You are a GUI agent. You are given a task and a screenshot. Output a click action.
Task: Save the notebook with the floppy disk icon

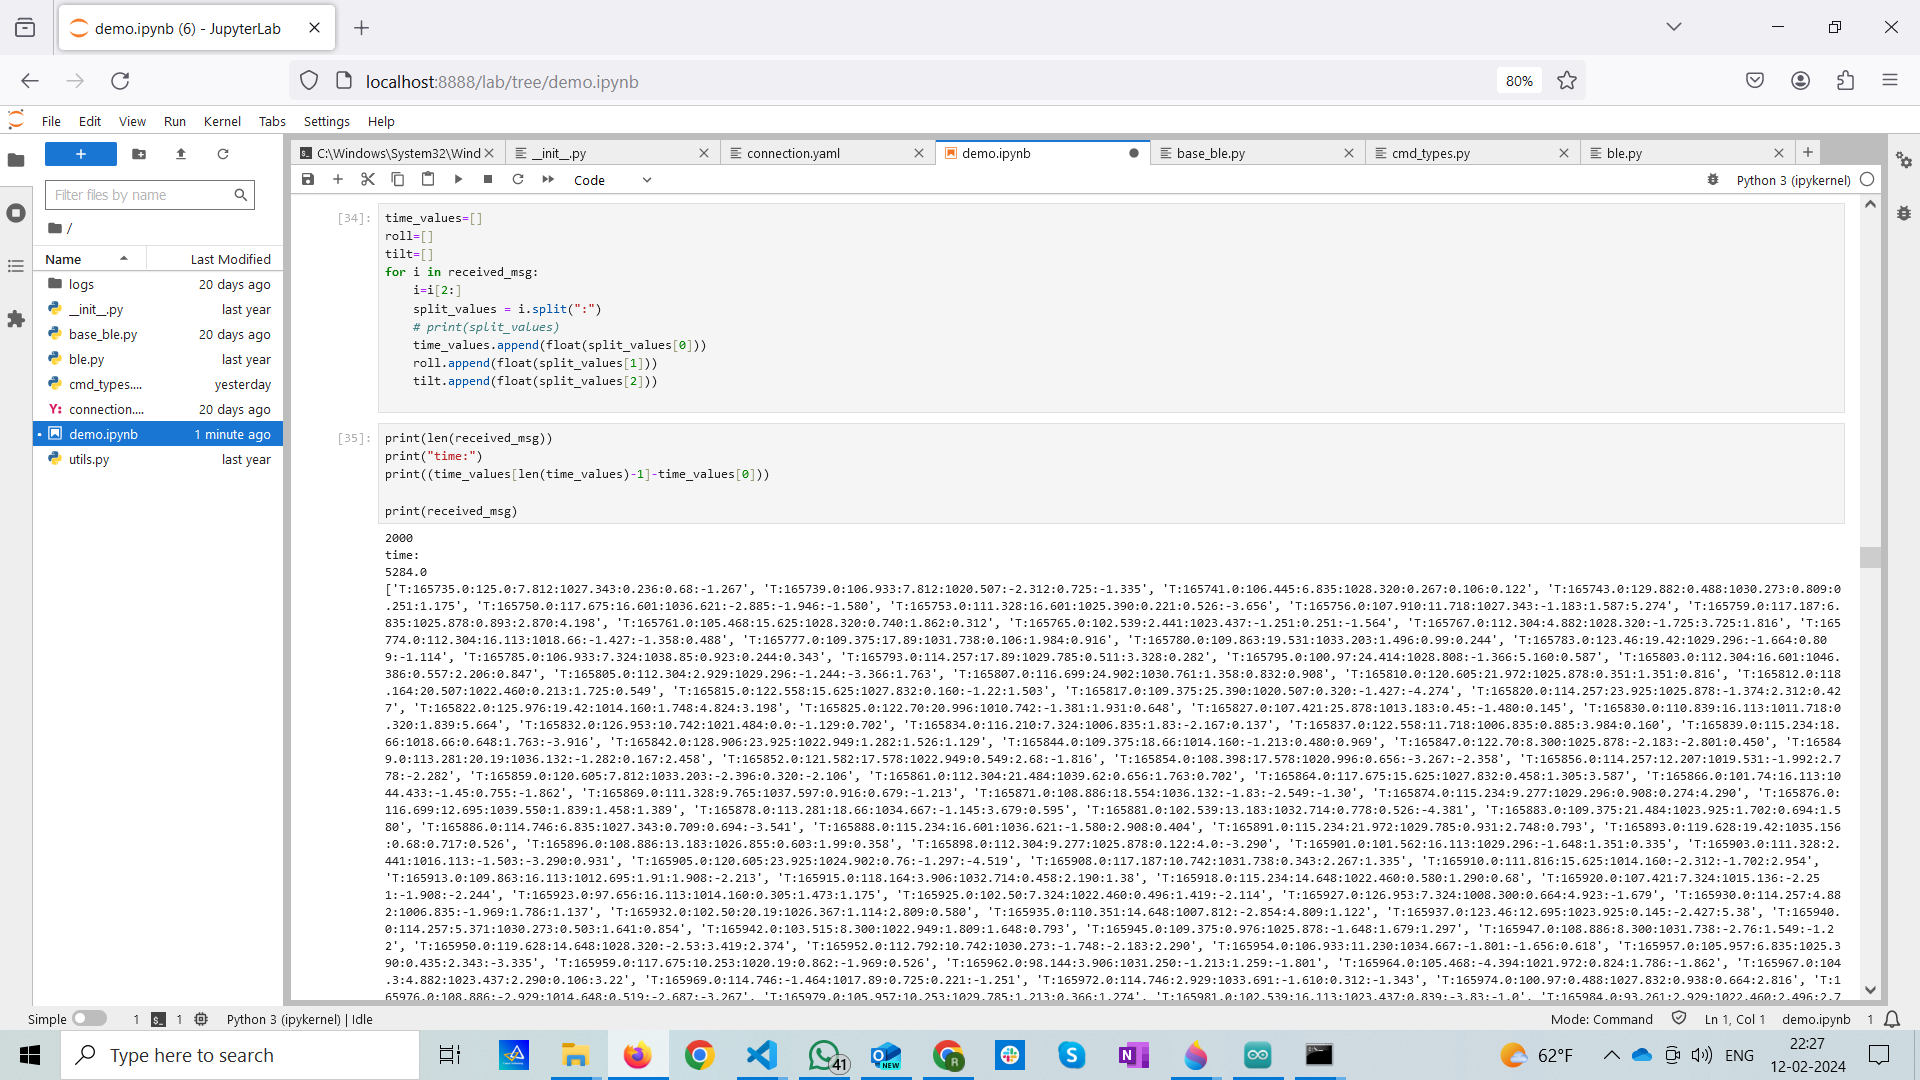click(308, 180)
